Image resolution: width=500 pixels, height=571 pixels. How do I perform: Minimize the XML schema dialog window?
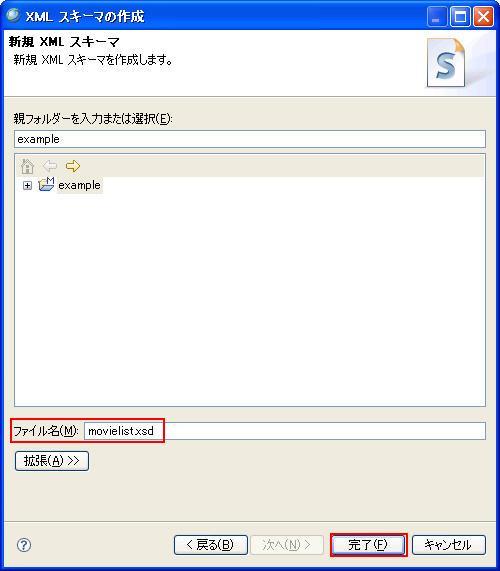coord(437,17)
